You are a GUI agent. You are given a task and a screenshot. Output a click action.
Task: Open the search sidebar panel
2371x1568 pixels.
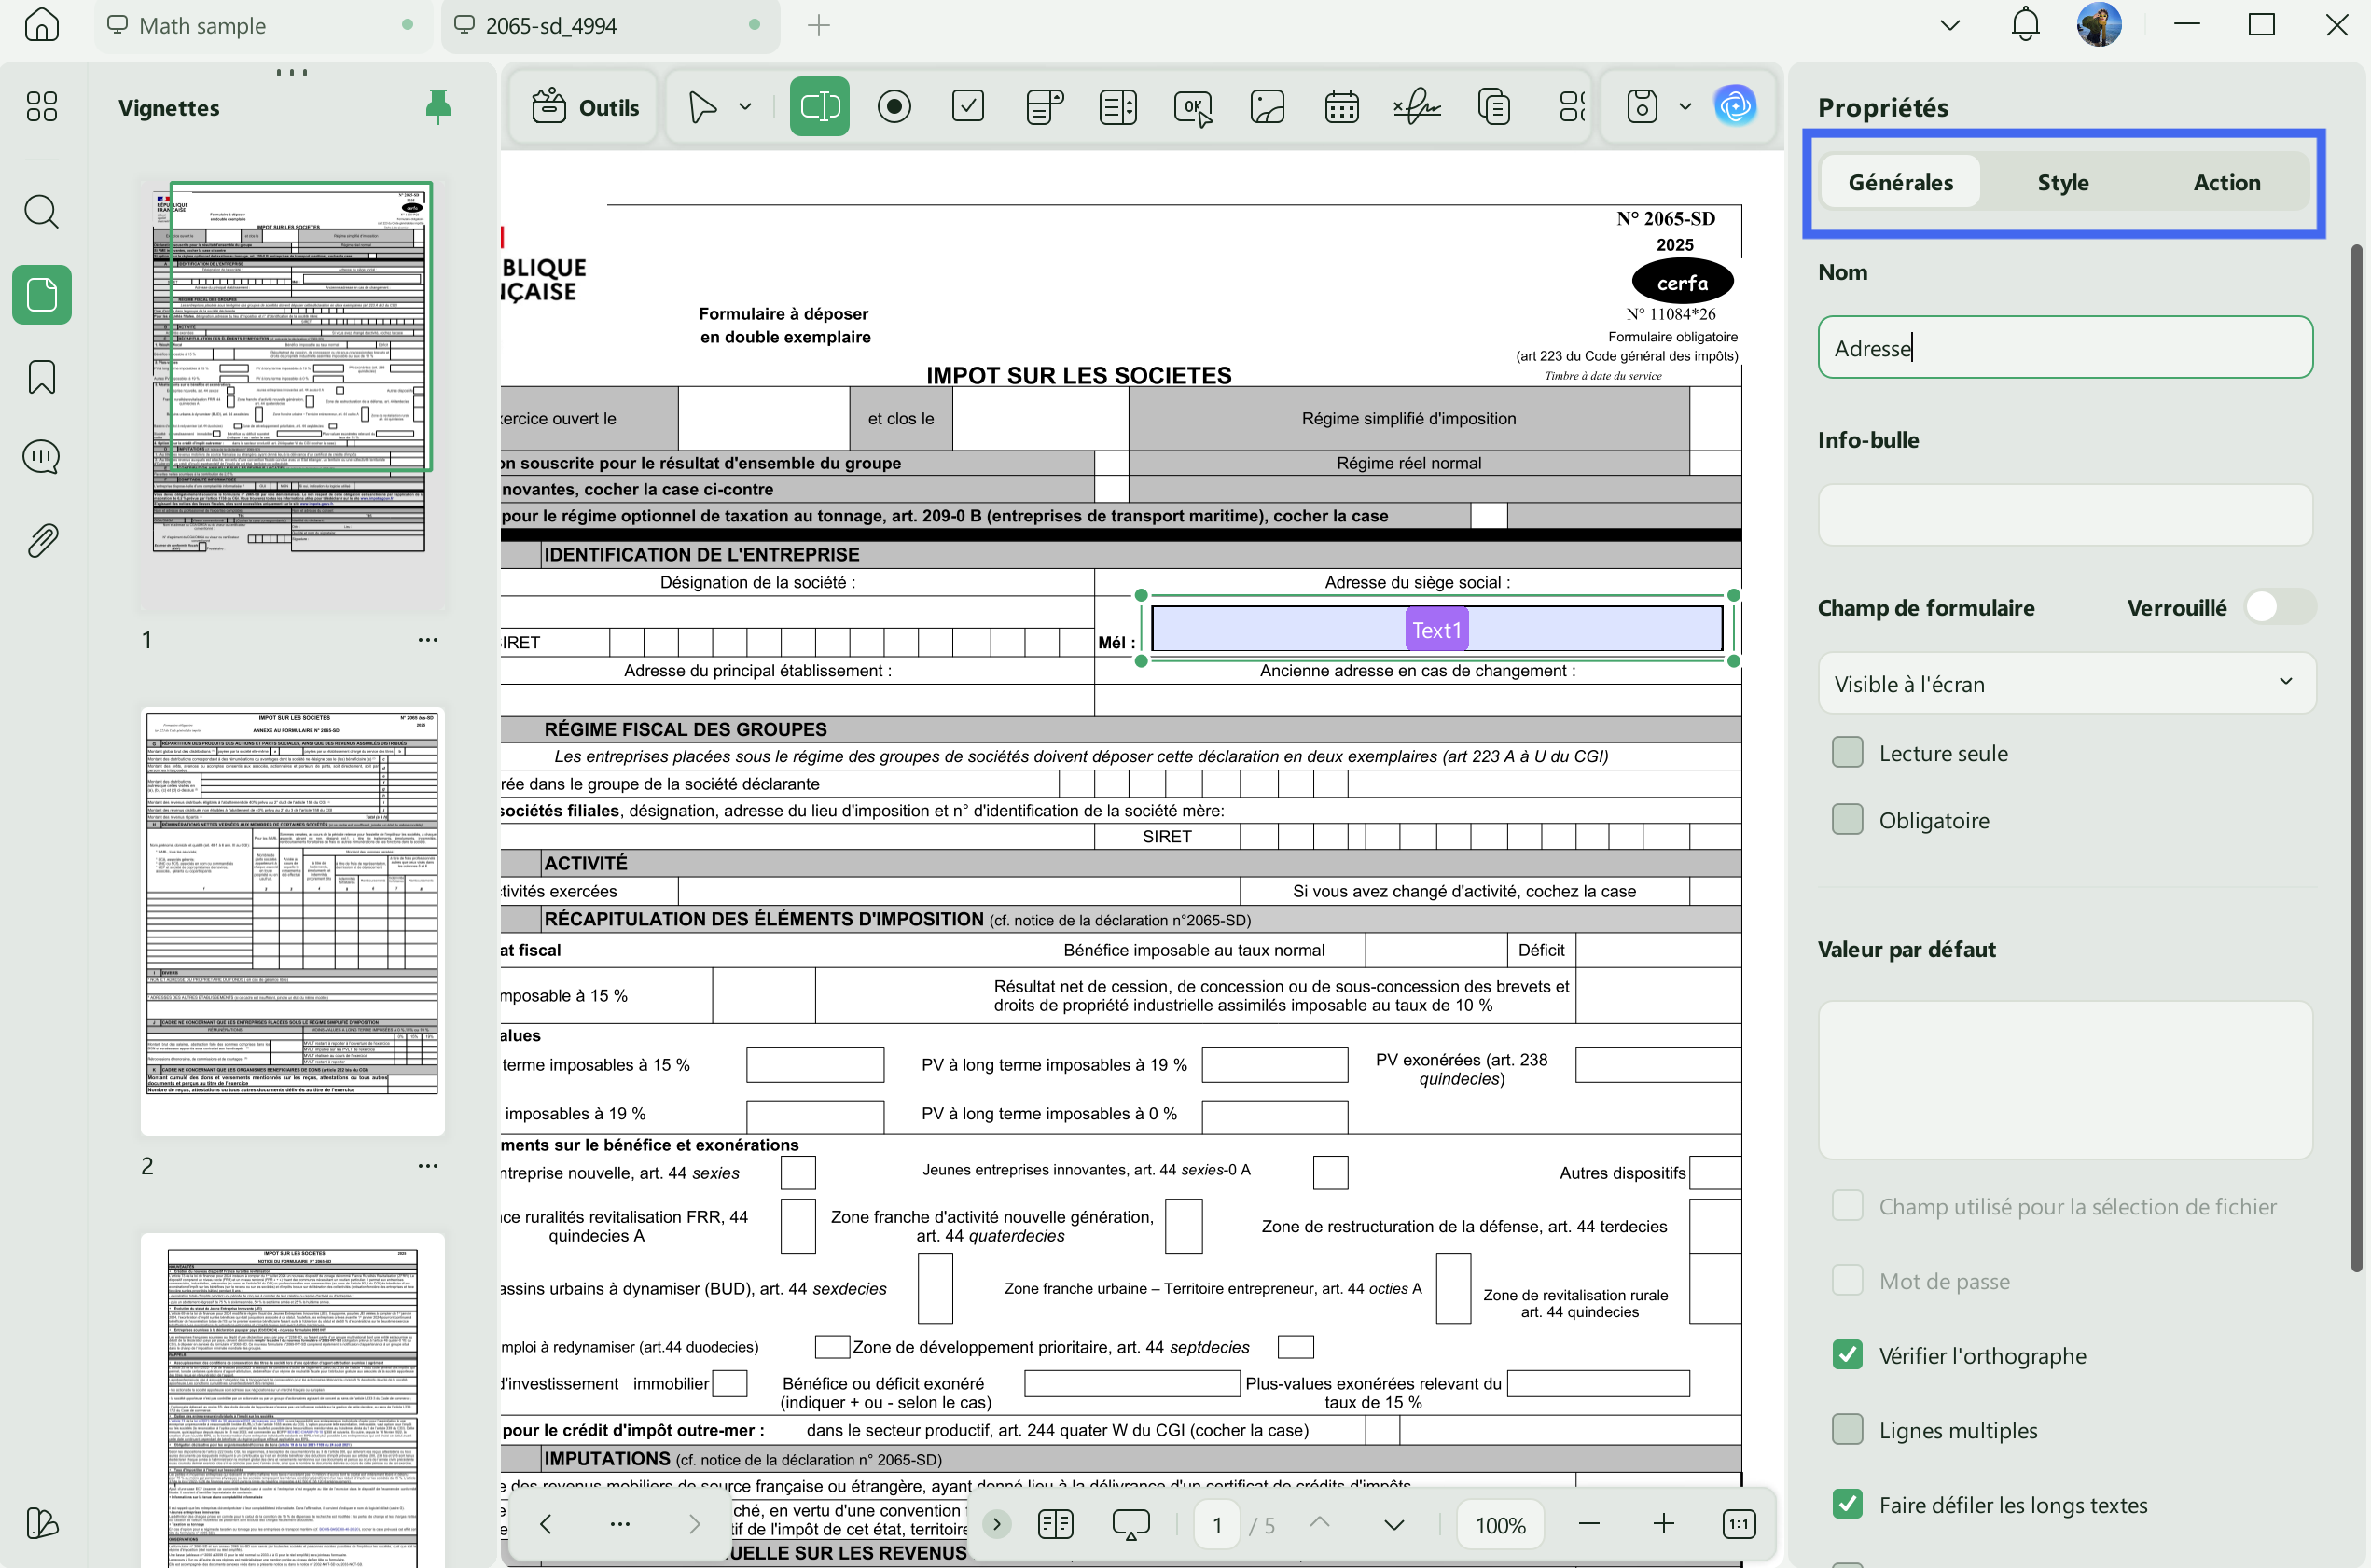pos(42,211)
